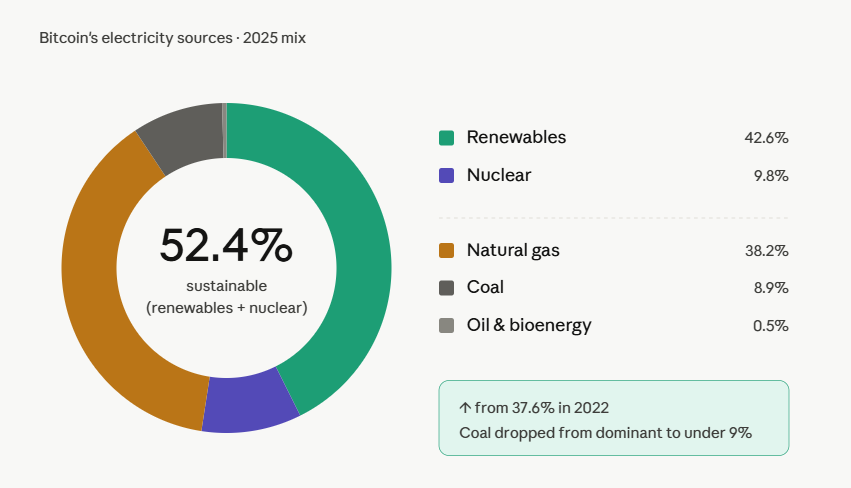Click the 0.5% value for Oil & bioenergy

(771, 326)
